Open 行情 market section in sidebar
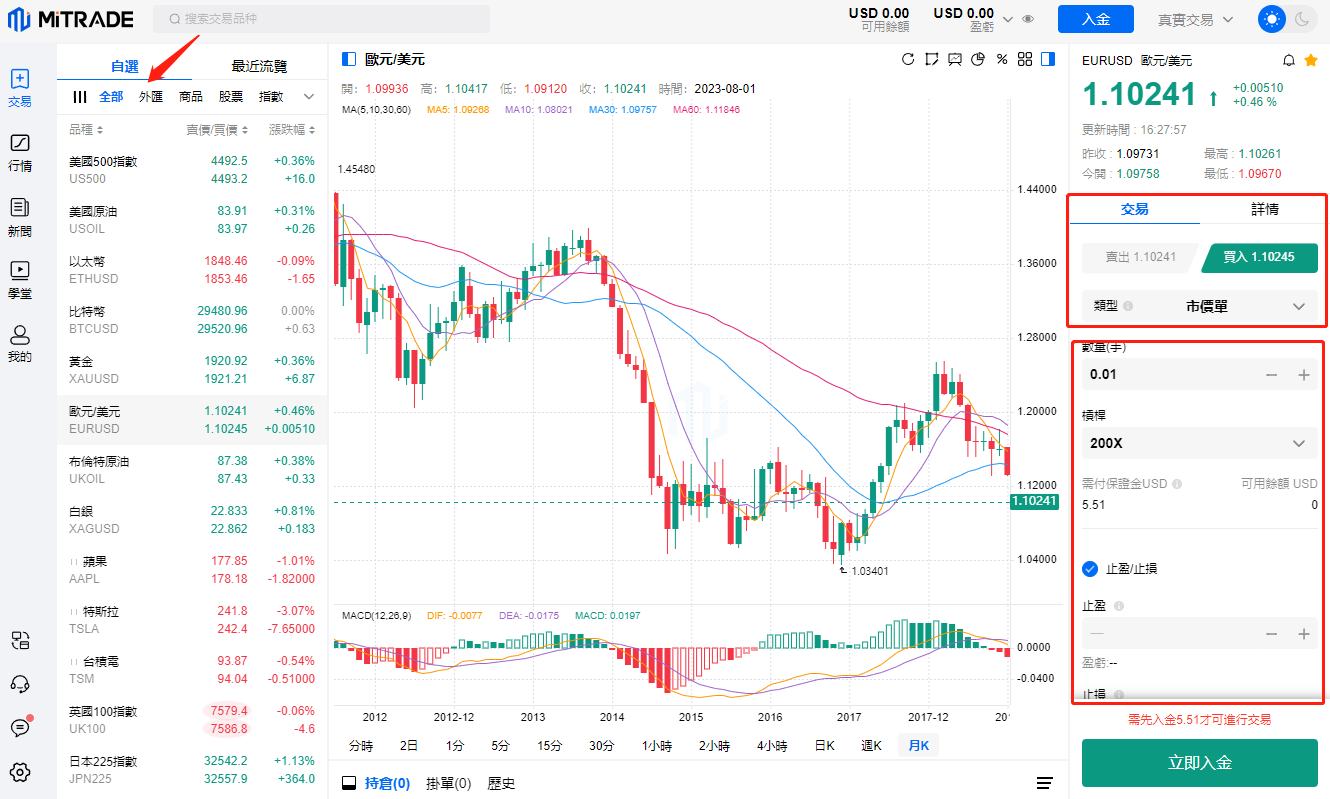Viewport: 1330px width, 799px height. pyautogui.click(x=20, y=153)
